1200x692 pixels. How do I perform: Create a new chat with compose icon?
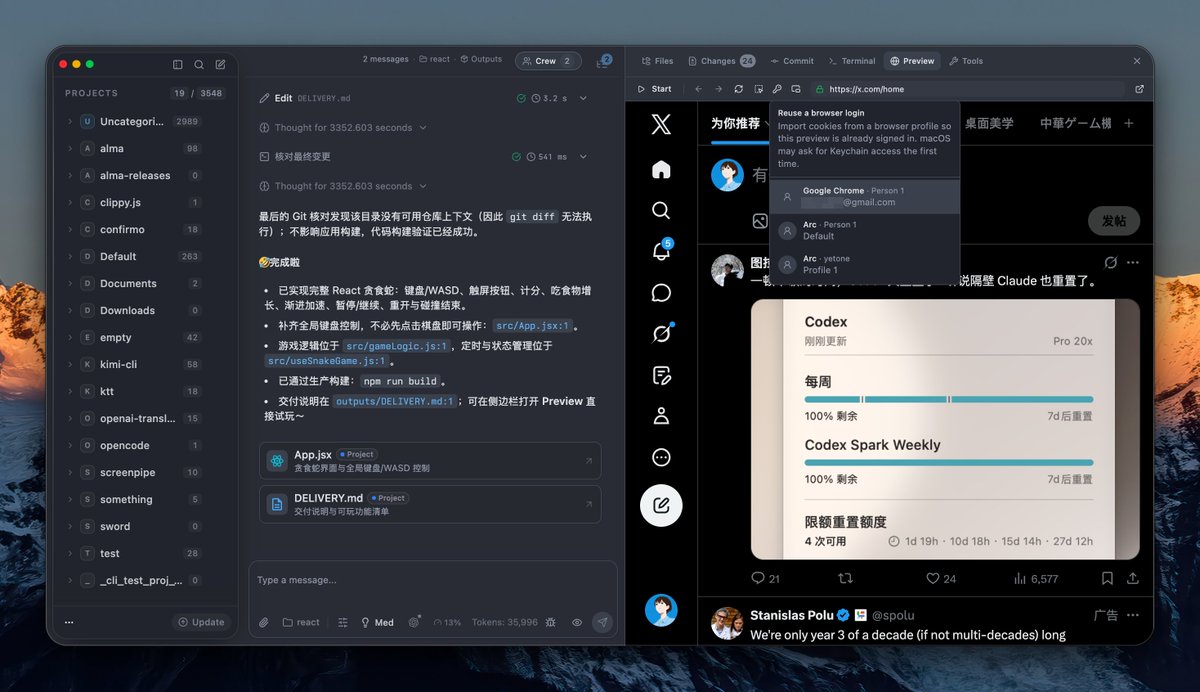pos(220,64)
